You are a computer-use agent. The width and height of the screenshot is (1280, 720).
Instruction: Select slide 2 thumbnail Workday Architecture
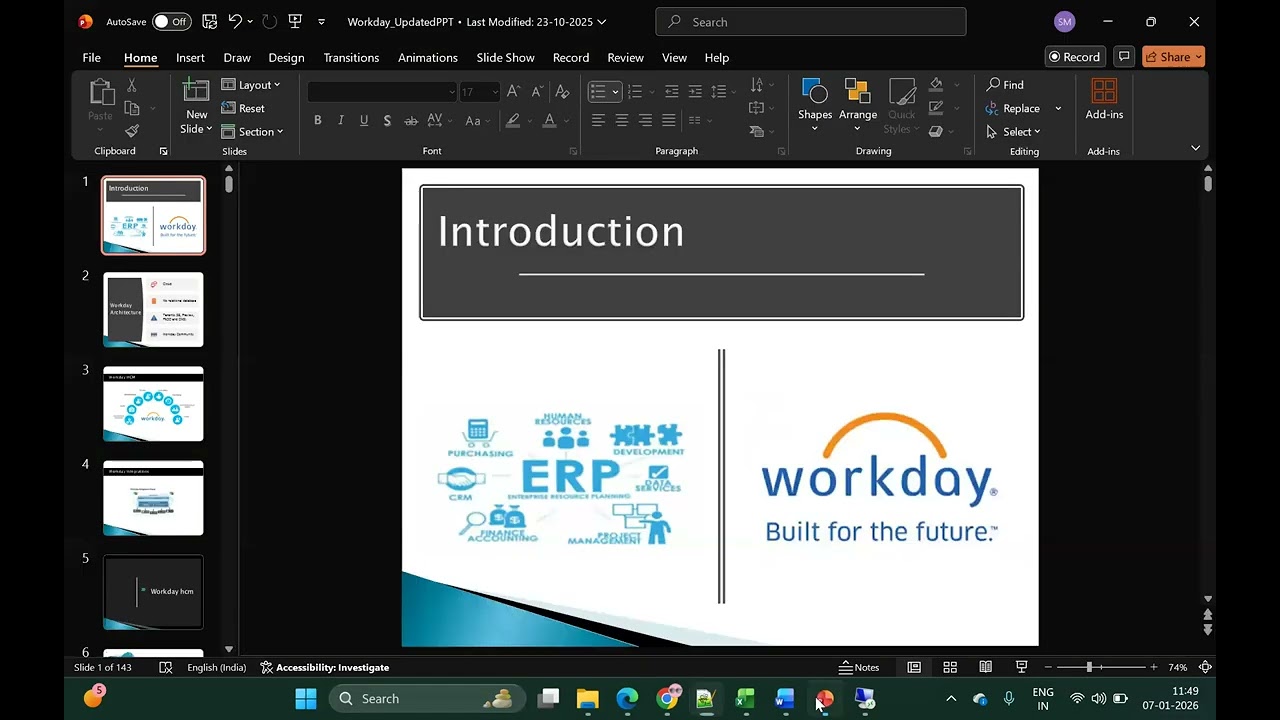tap(153, 310)
